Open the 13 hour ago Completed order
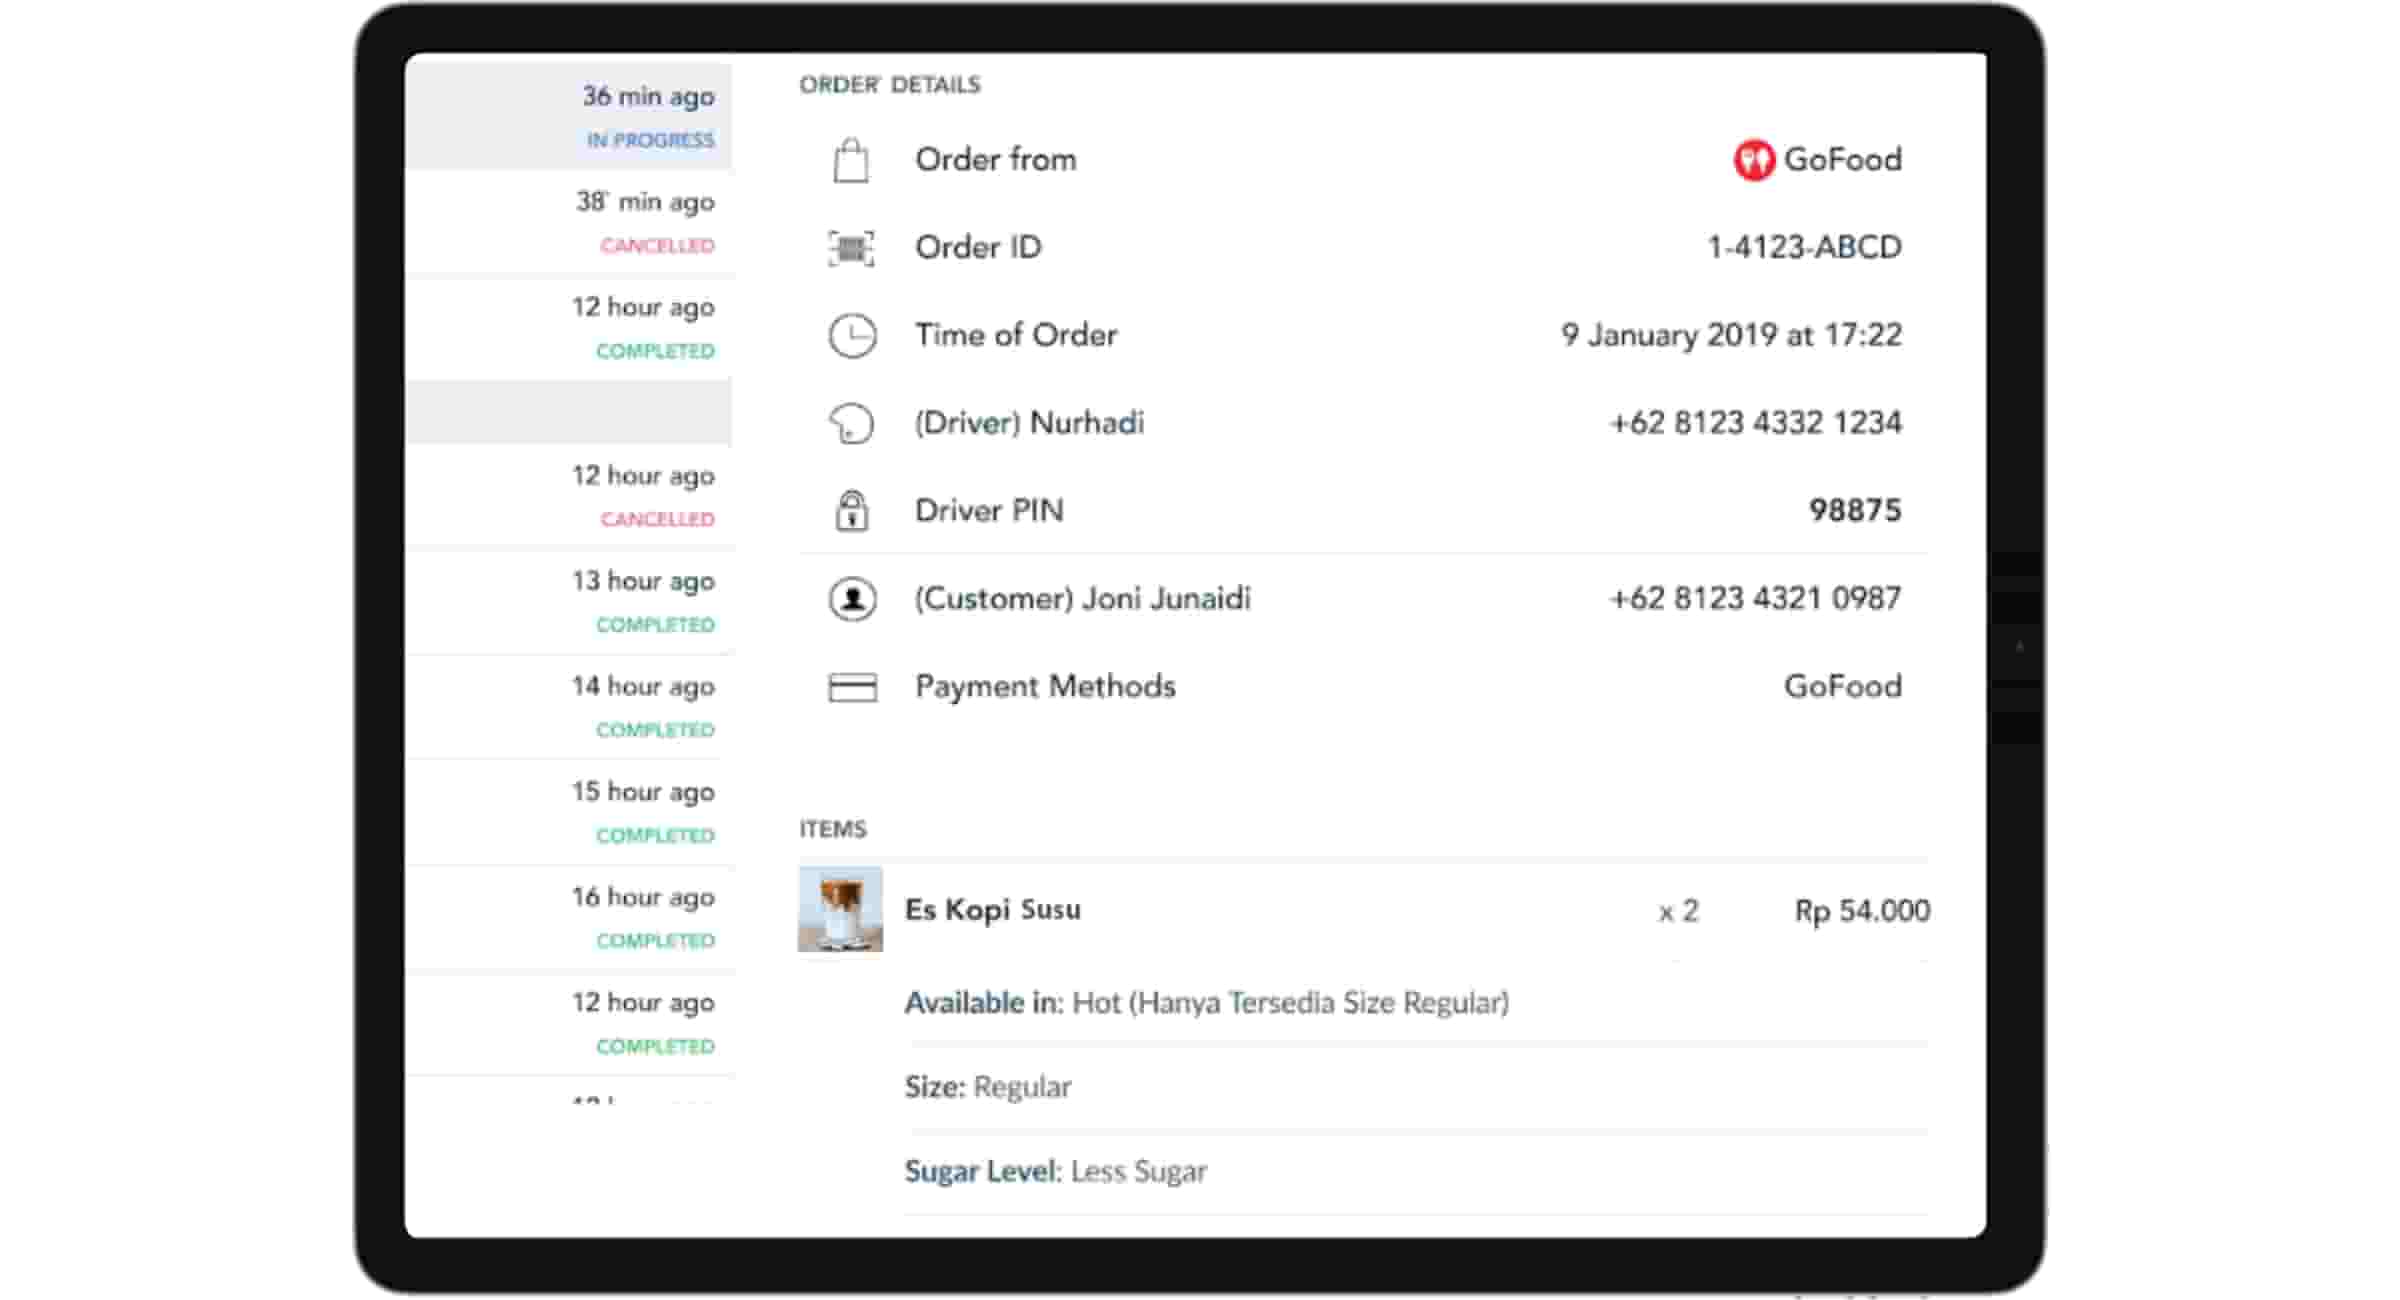 (568, 601)
